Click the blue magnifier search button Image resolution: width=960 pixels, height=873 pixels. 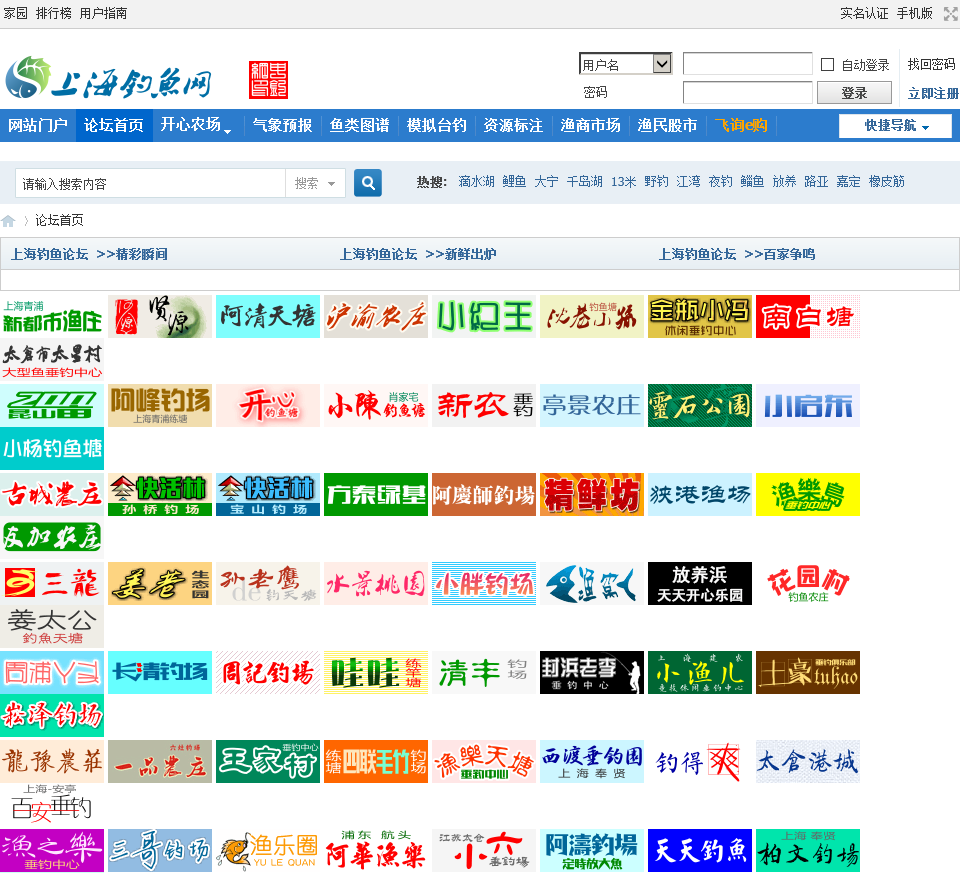[368, 183]
